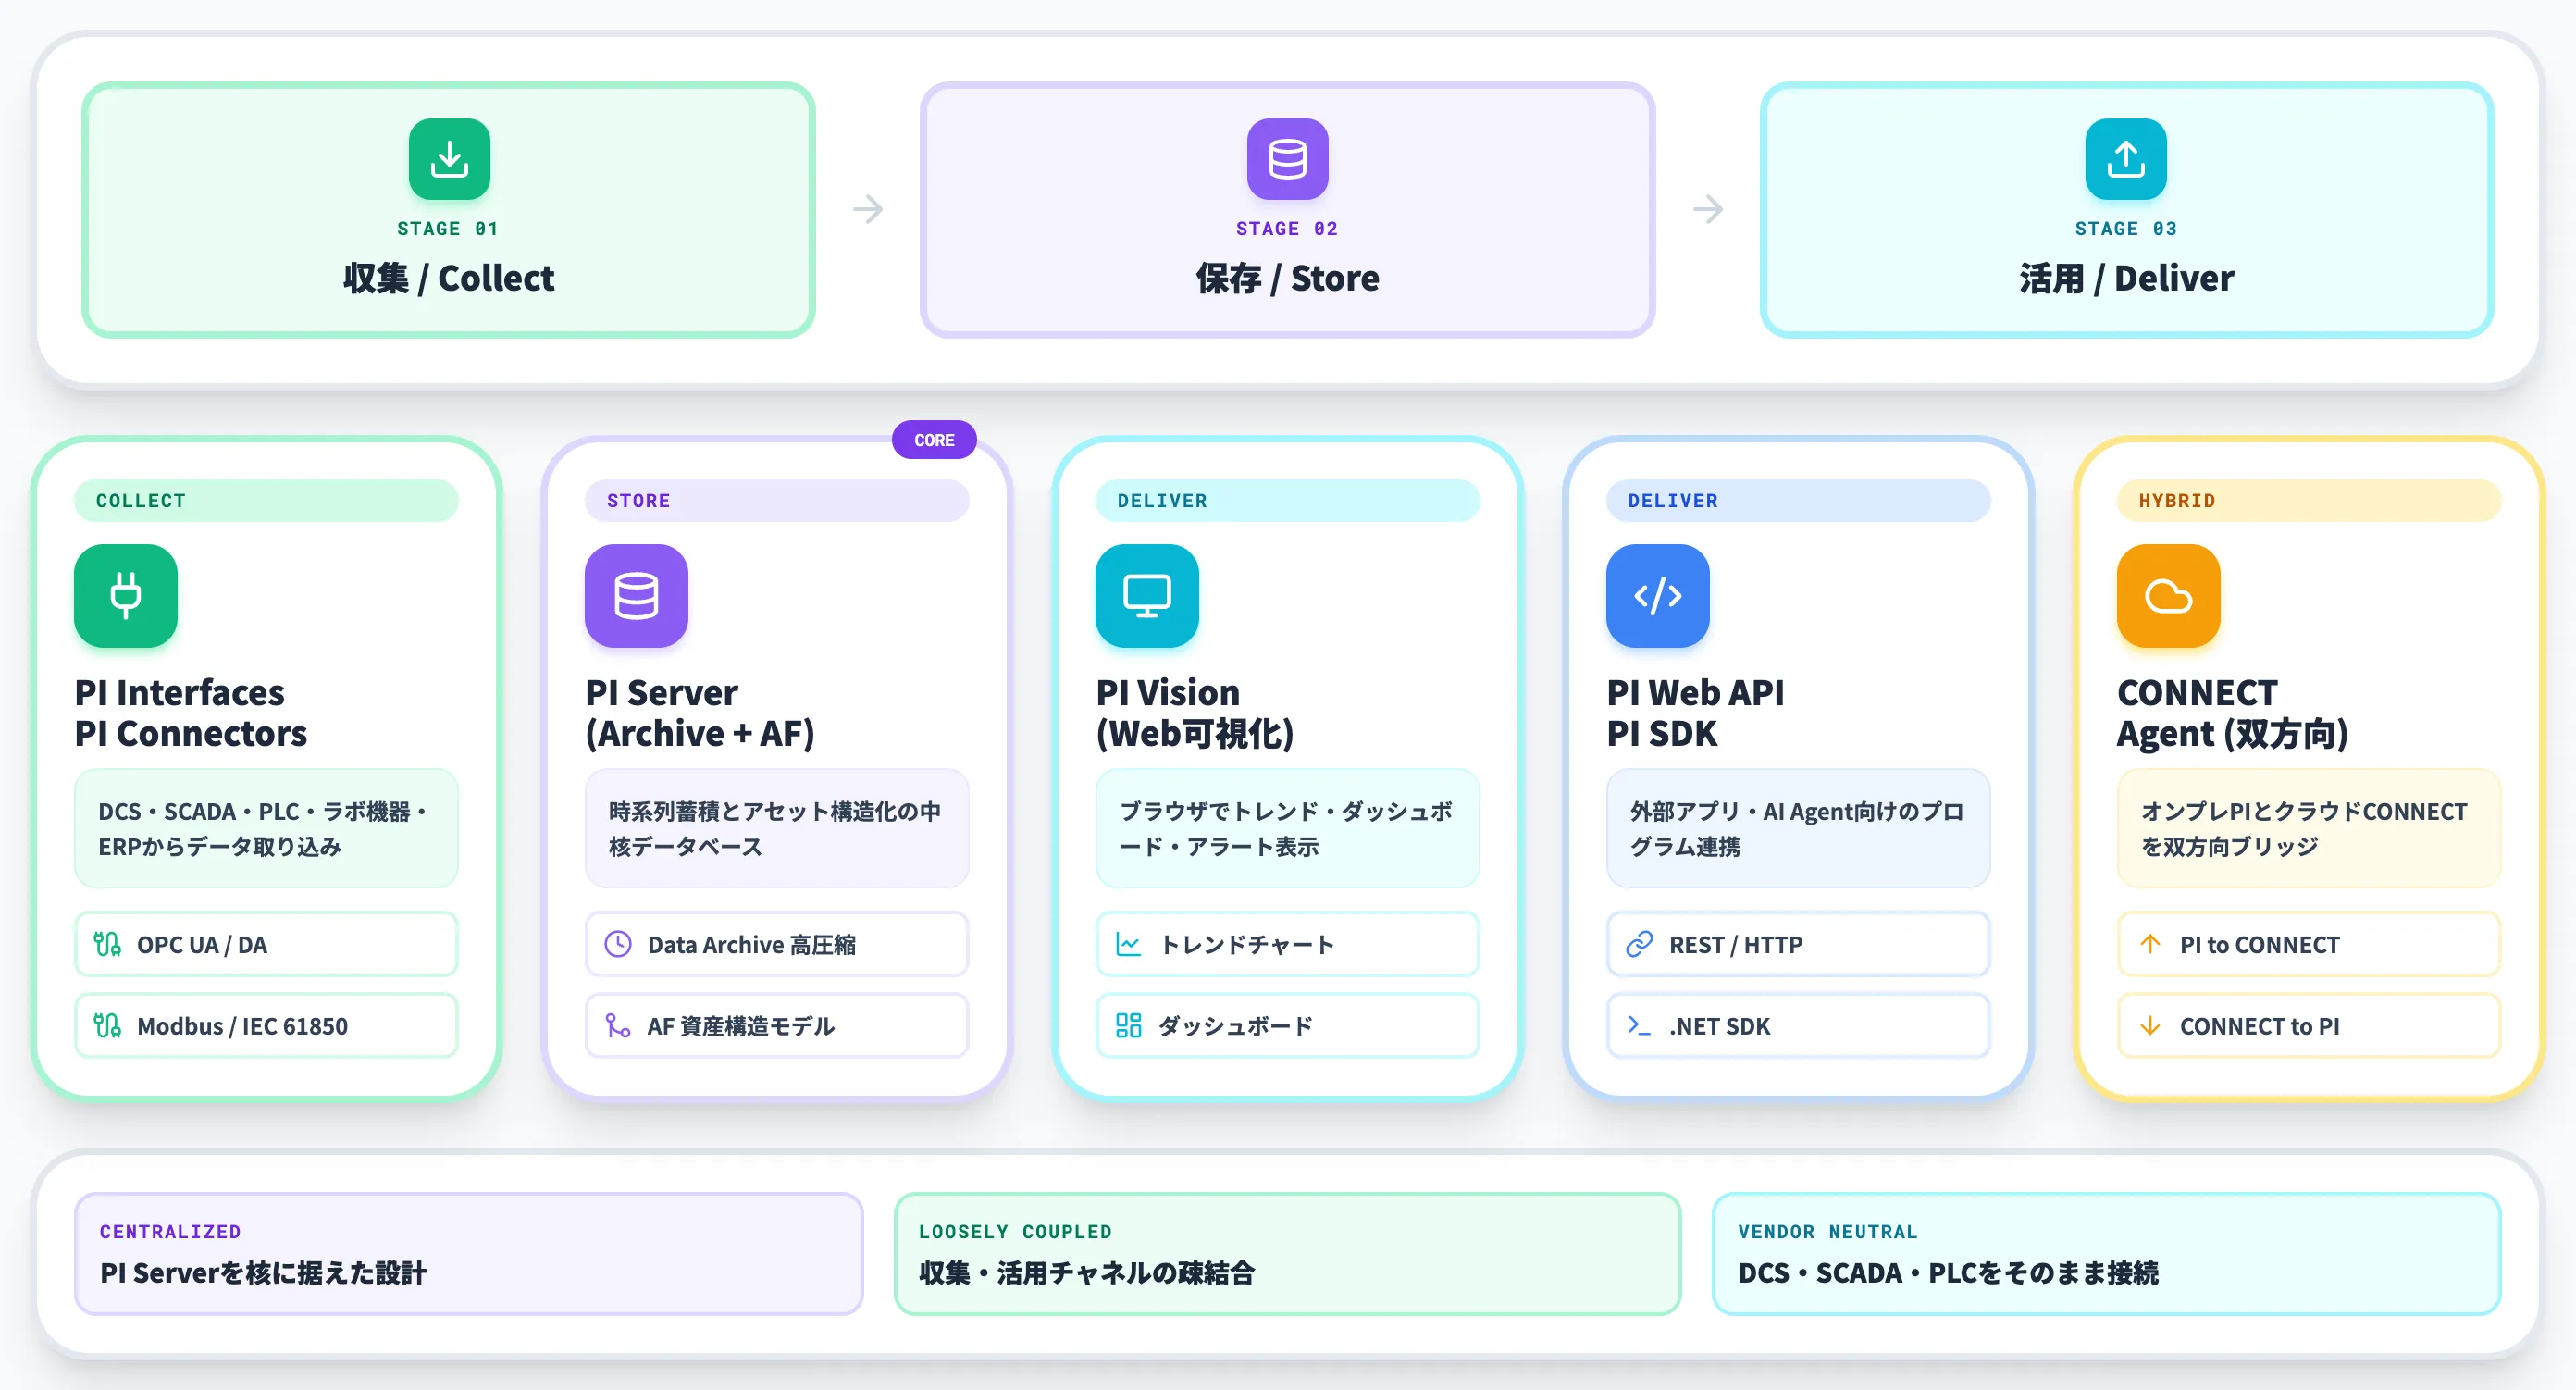This screenshot has width=2576, height=1390.
Task: Click the .NET SDK label
Action: coord(1720,1026)
